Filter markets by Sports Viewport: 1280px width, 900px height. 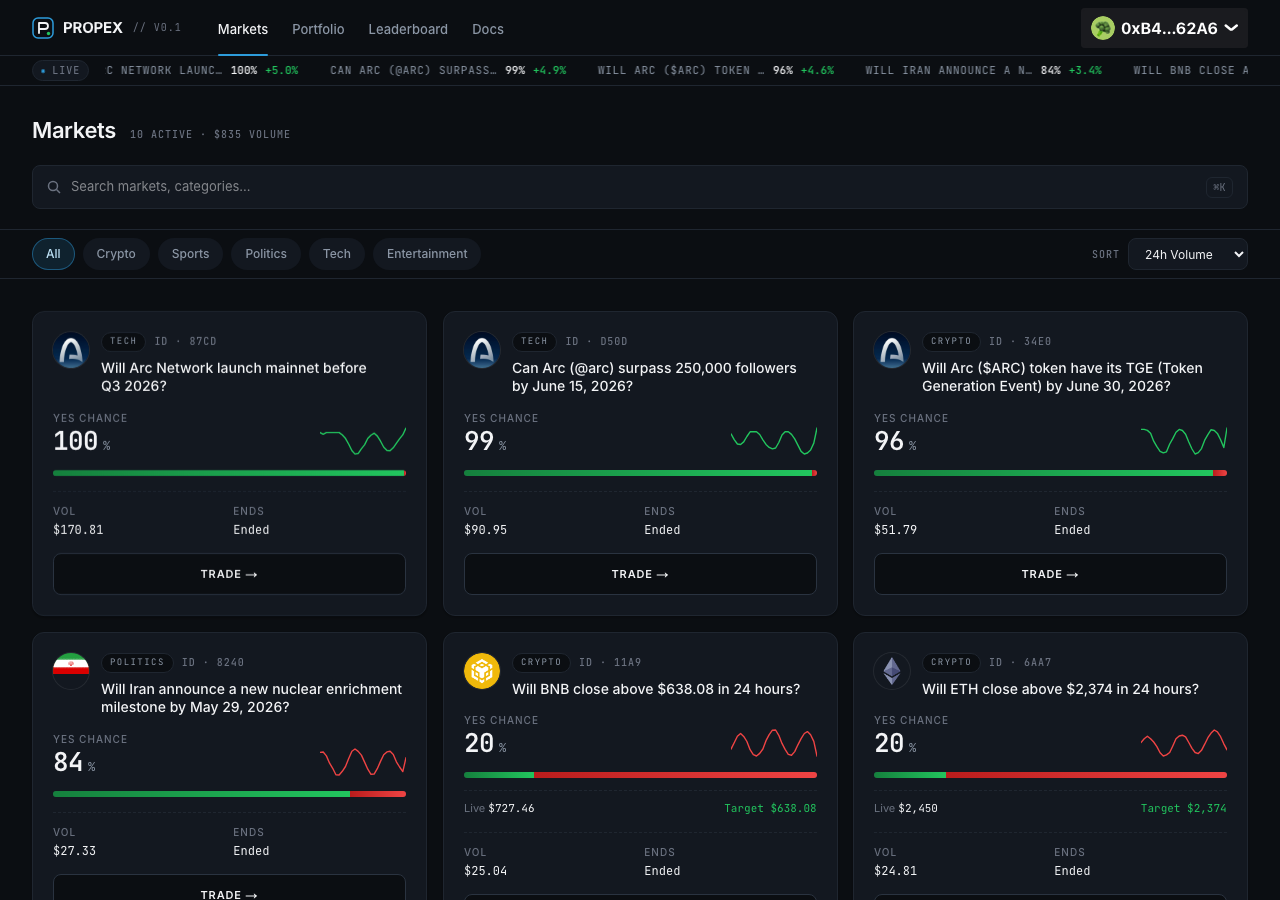point(190,254)
